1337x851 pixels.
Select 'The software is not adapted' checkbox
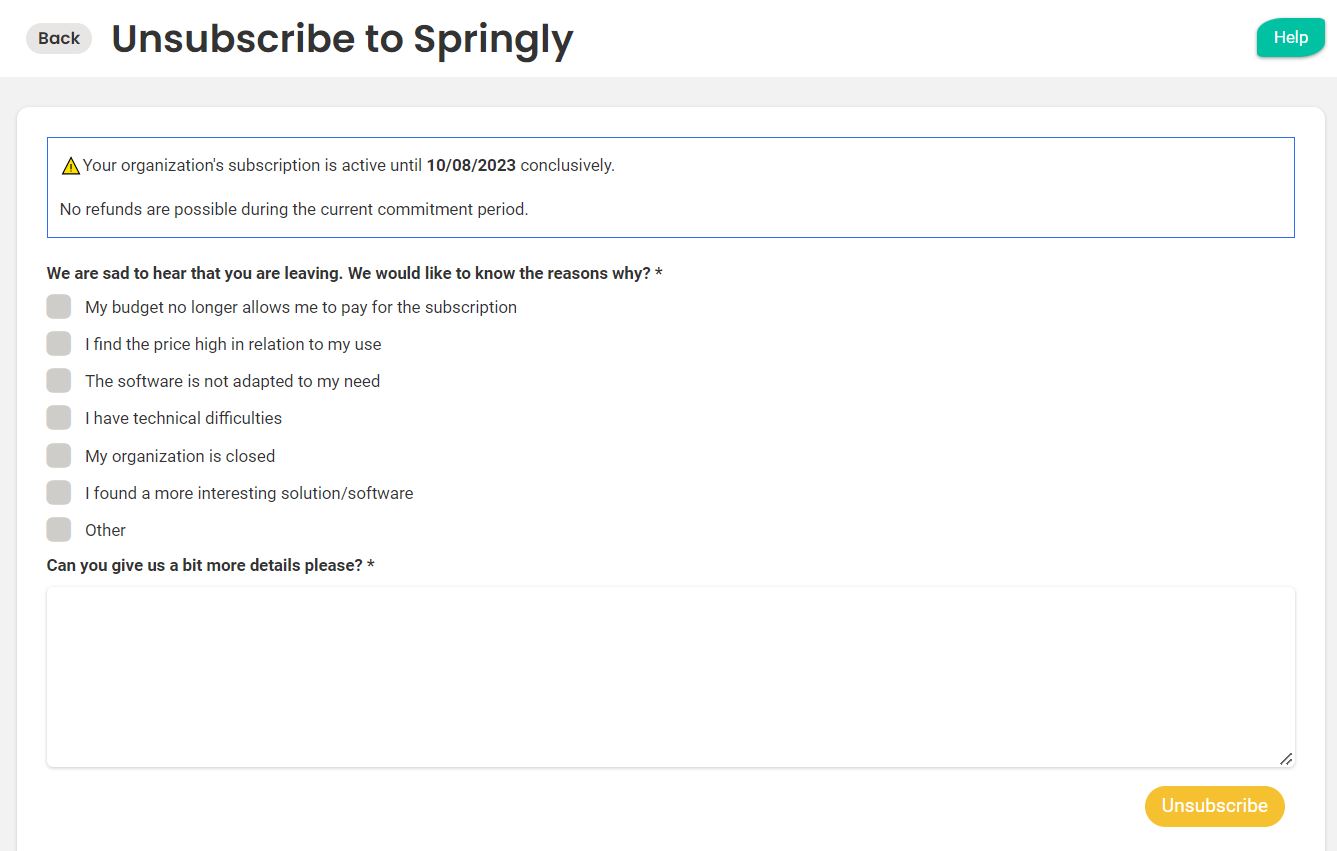(x=59, y=381)
